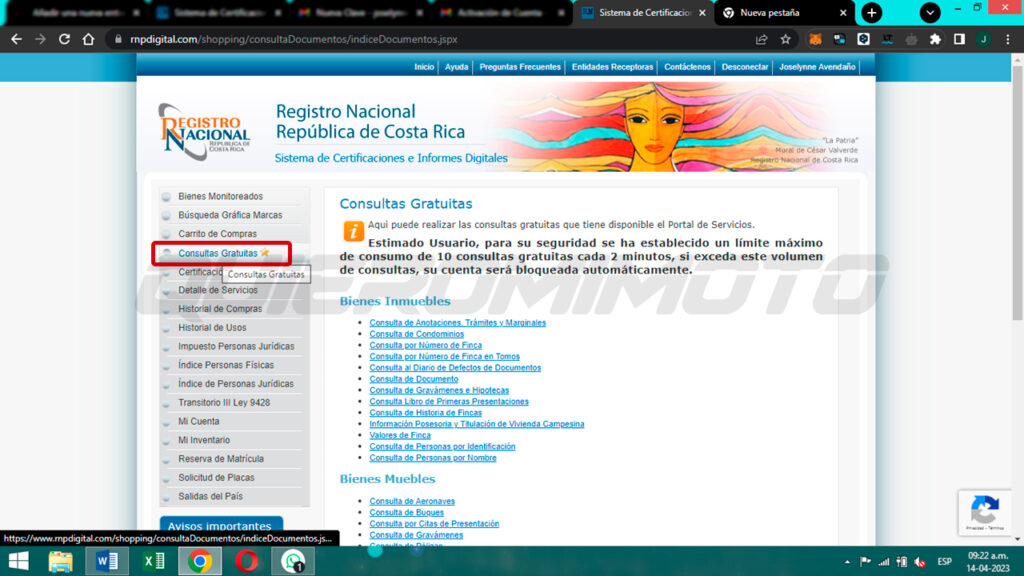Open the Consulta de Documento link
This screenshot has width=1024, height=576.
(x=413, y=379)
